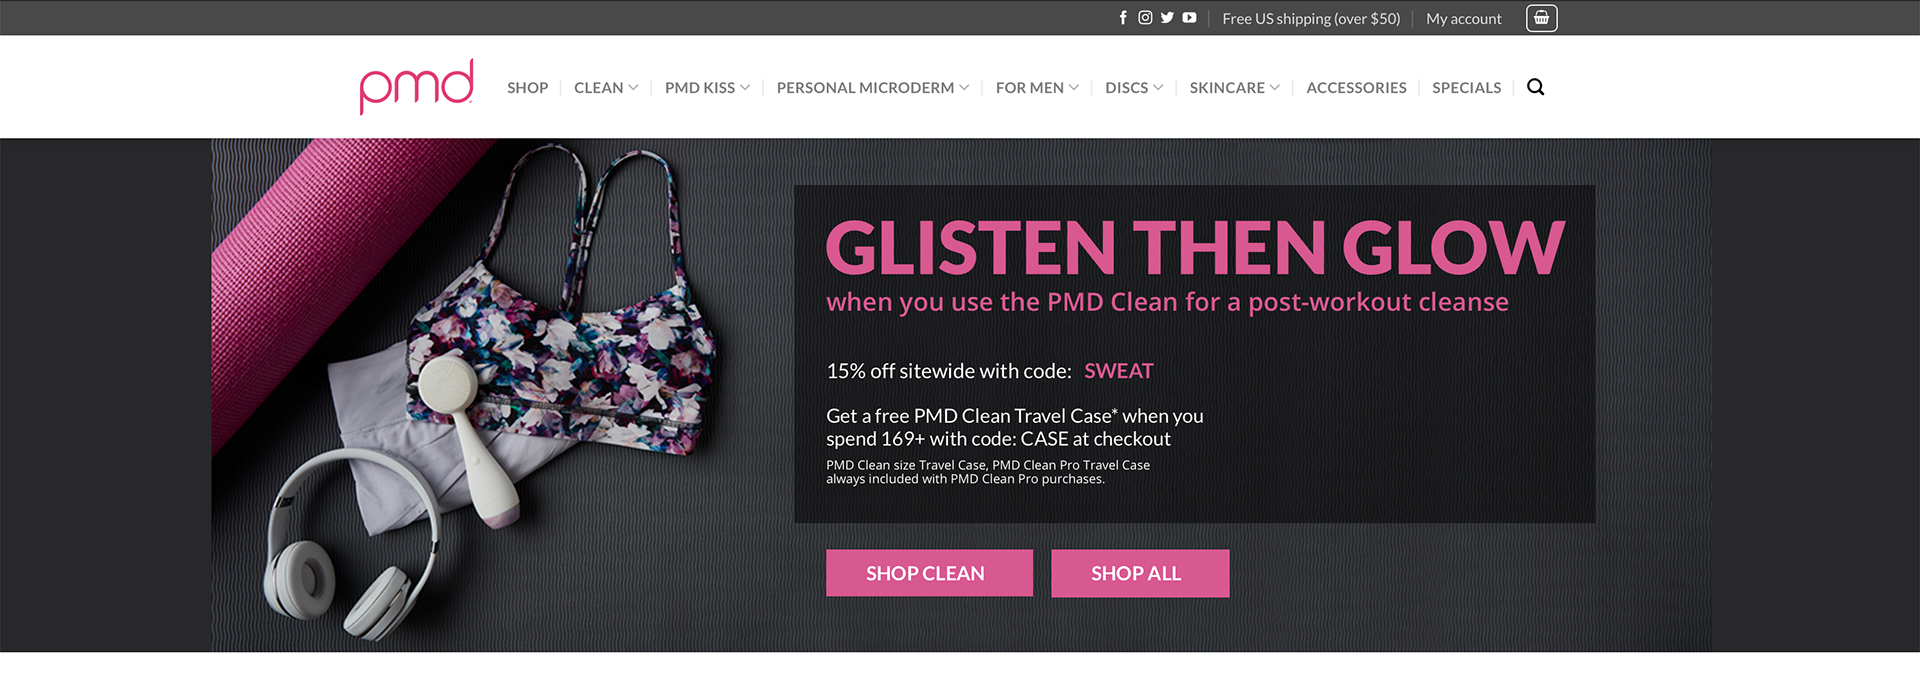Open the shopping cart basket icon

(1541, 18)
